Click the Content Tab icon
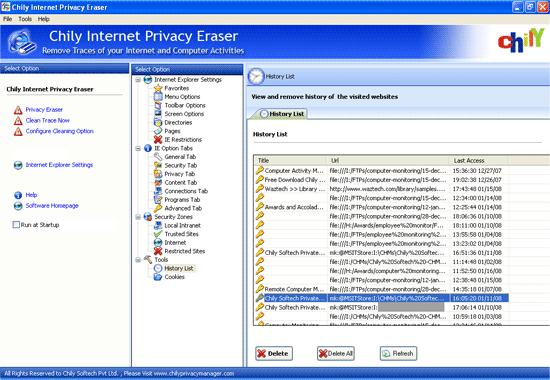 [x=158, y=182]
